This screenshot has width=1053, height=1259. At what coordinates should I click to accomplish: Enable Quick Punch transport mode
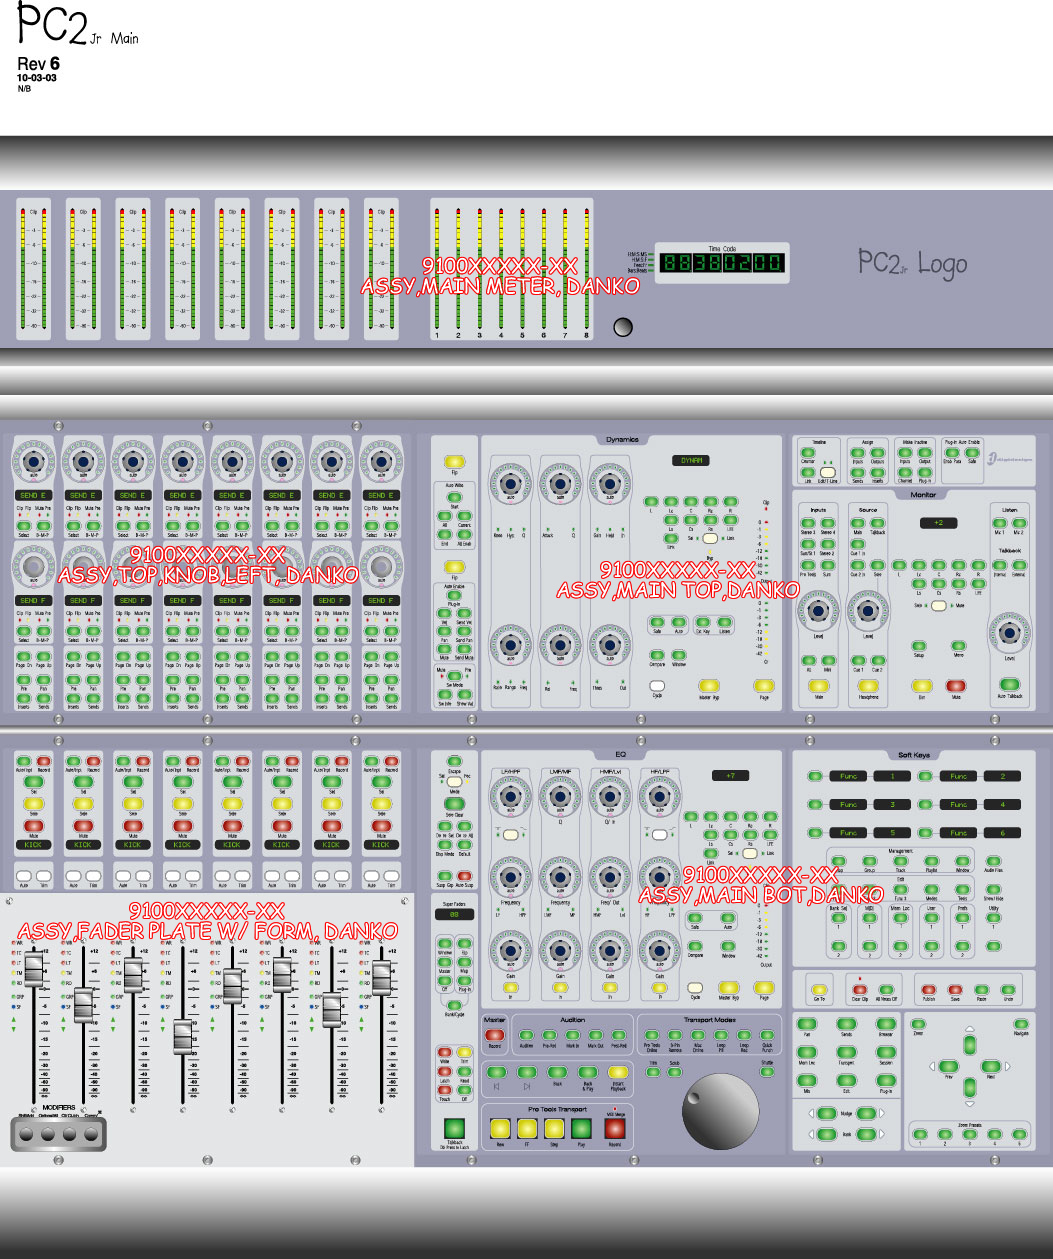coord(767,1035)
